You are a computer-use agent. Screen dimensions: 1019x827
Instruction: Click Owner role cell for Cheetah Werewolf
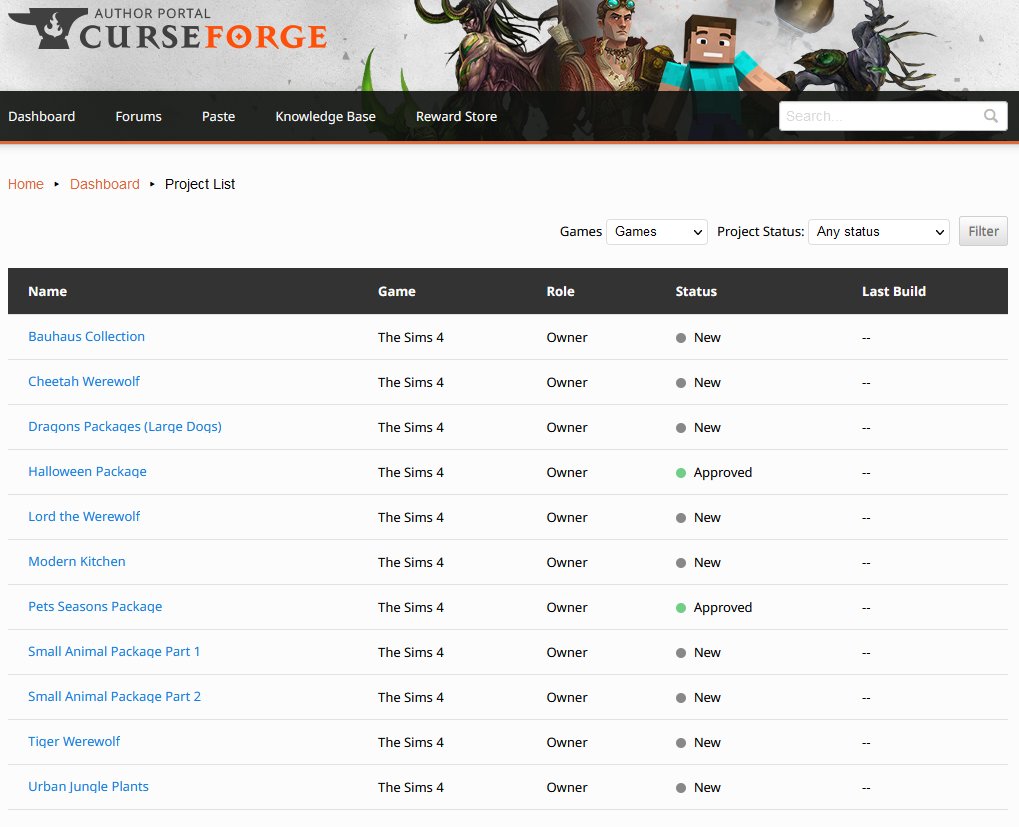[567, 382]
